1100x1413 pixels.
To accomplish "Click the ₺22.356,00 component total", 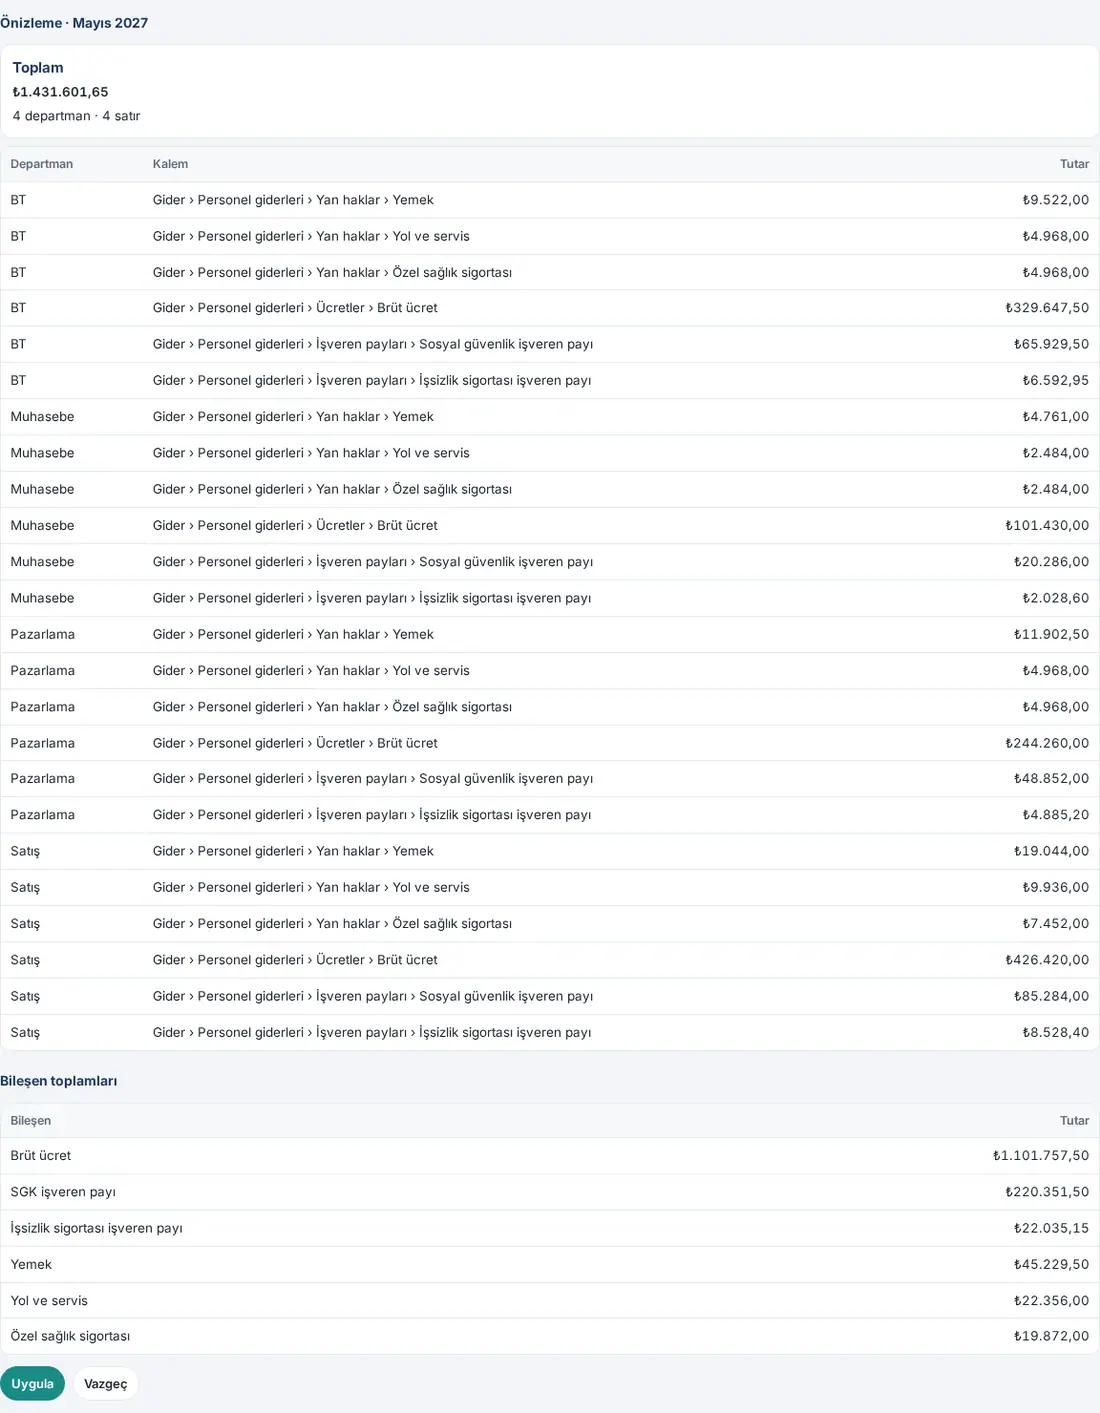I will 1051,1301.
